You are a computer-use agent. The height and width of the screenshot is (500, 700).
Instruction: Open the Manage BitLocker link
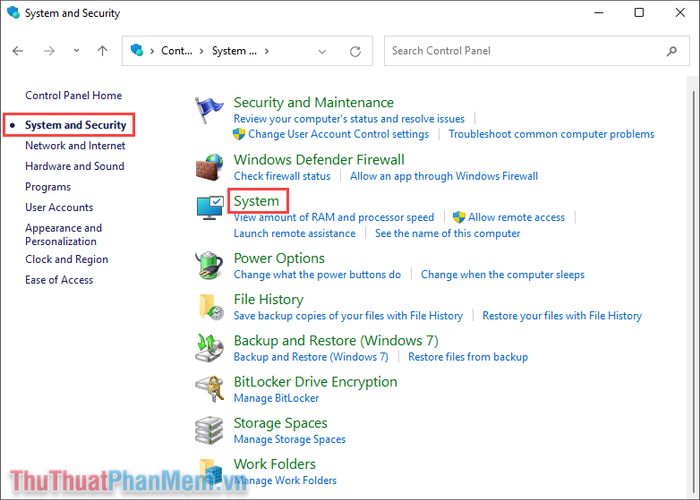pos(276,398)
